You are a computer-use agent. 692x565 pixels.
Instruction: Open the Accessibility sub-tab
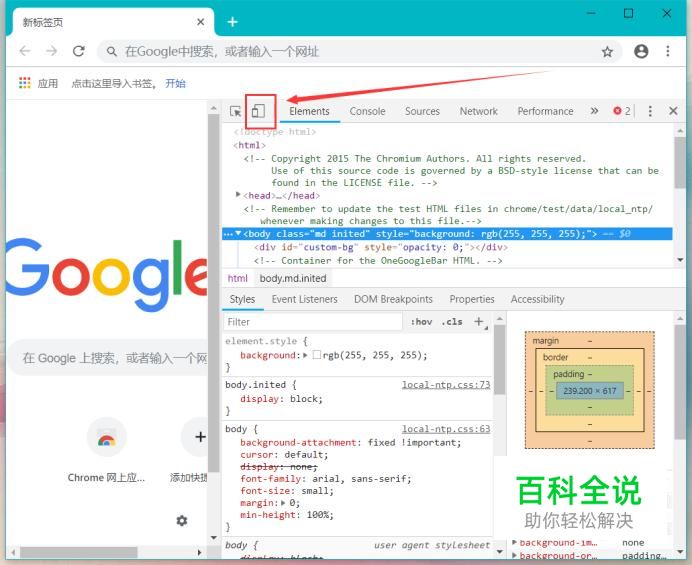tap(538, 299)
